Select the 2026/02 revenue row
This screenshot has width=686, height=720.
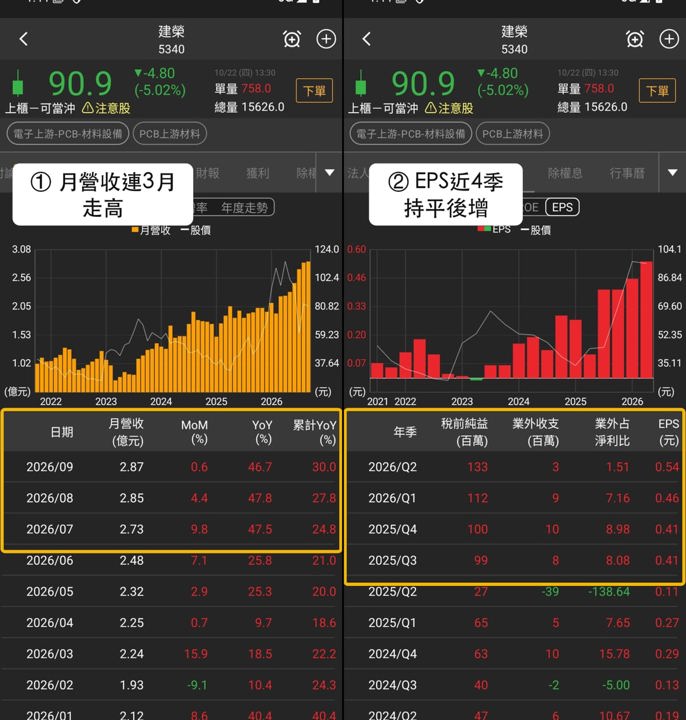(171, 685)
